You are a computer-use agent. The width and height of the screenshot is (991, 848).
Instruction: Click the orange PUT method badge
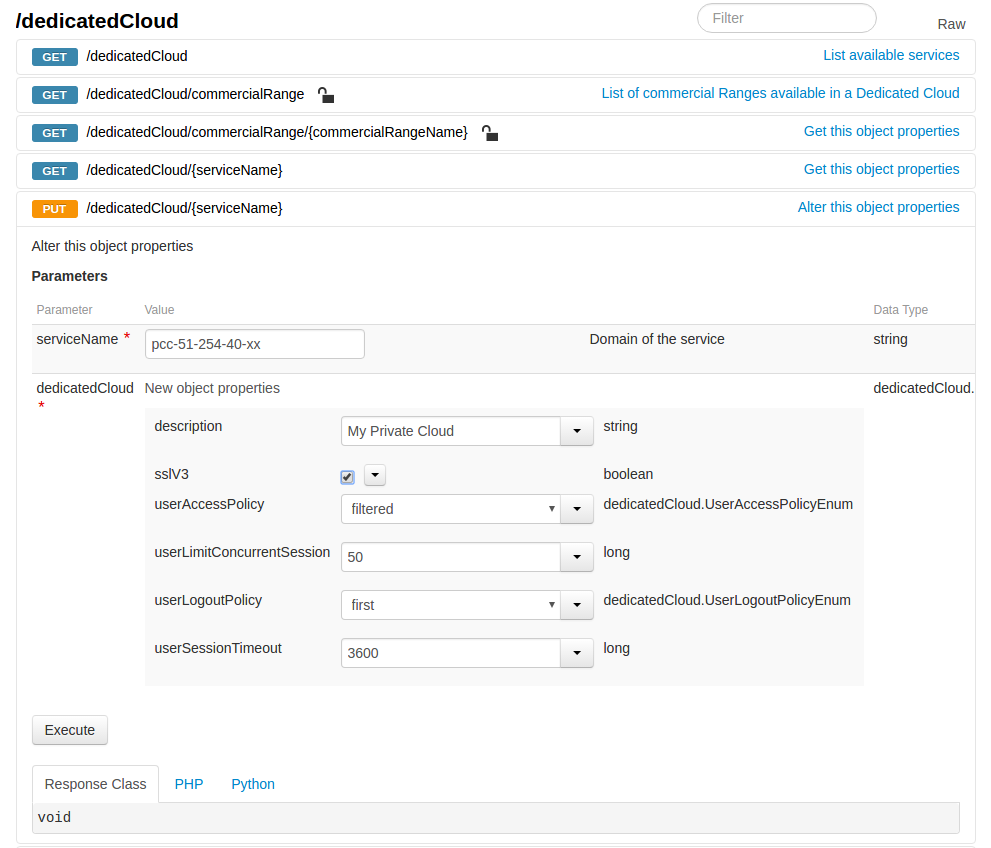(54, 209)
